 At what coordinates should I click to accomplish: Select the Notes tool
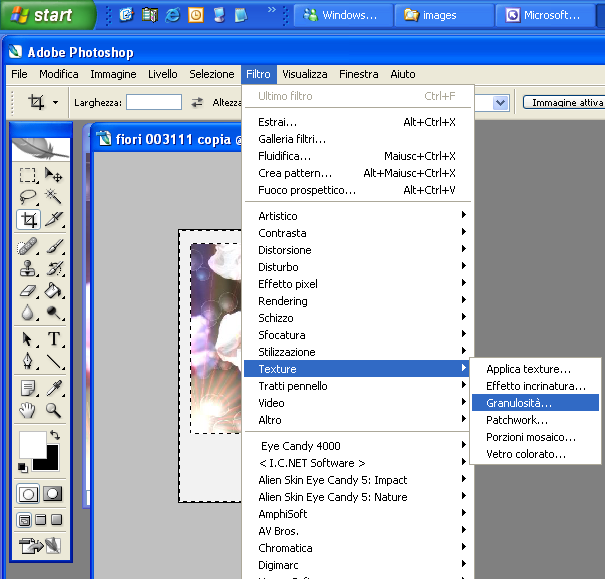[x=28, y=388]
